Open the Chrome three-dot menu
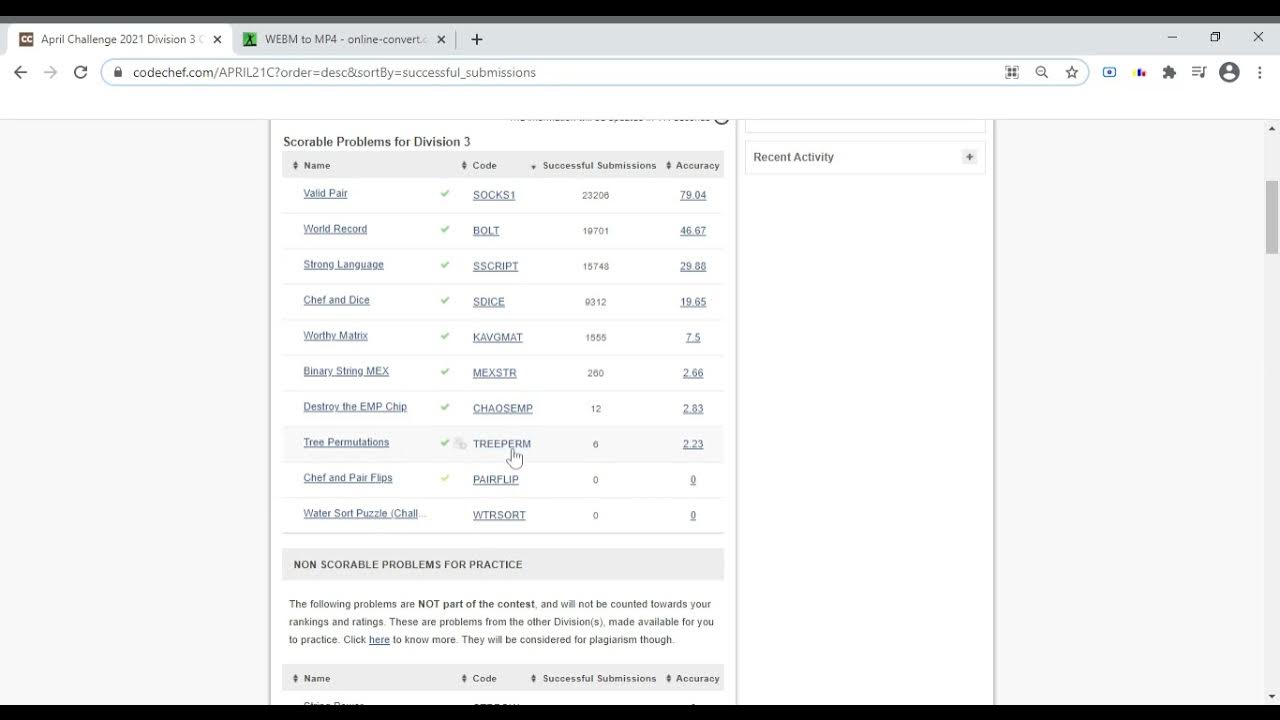 [1259, 72]
